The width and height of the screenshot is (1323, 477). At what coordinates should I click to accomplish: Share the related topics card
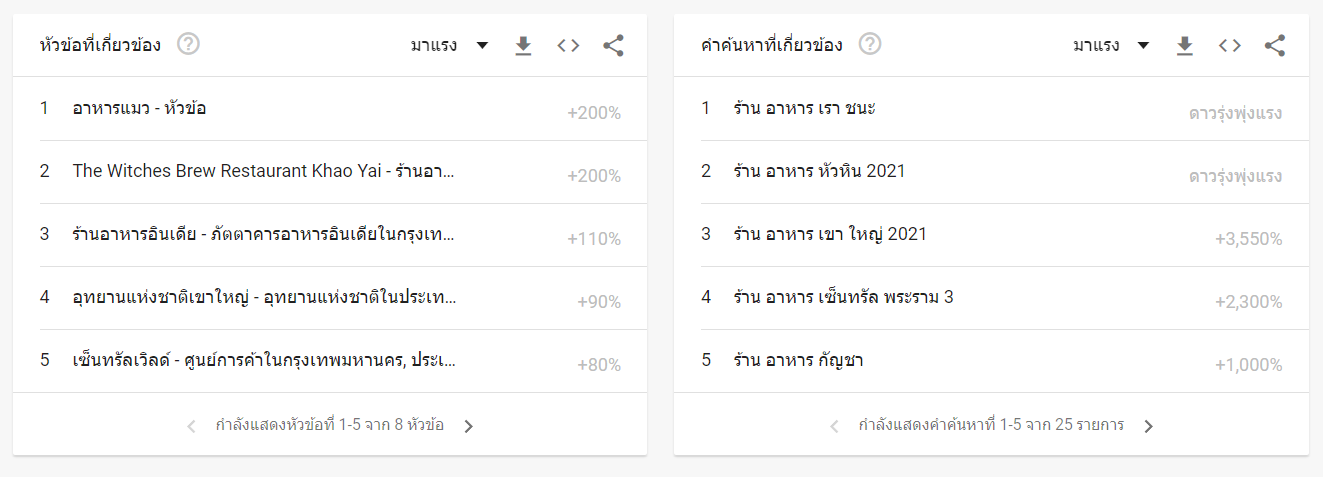pyautogui.click(x=613, y=45)
